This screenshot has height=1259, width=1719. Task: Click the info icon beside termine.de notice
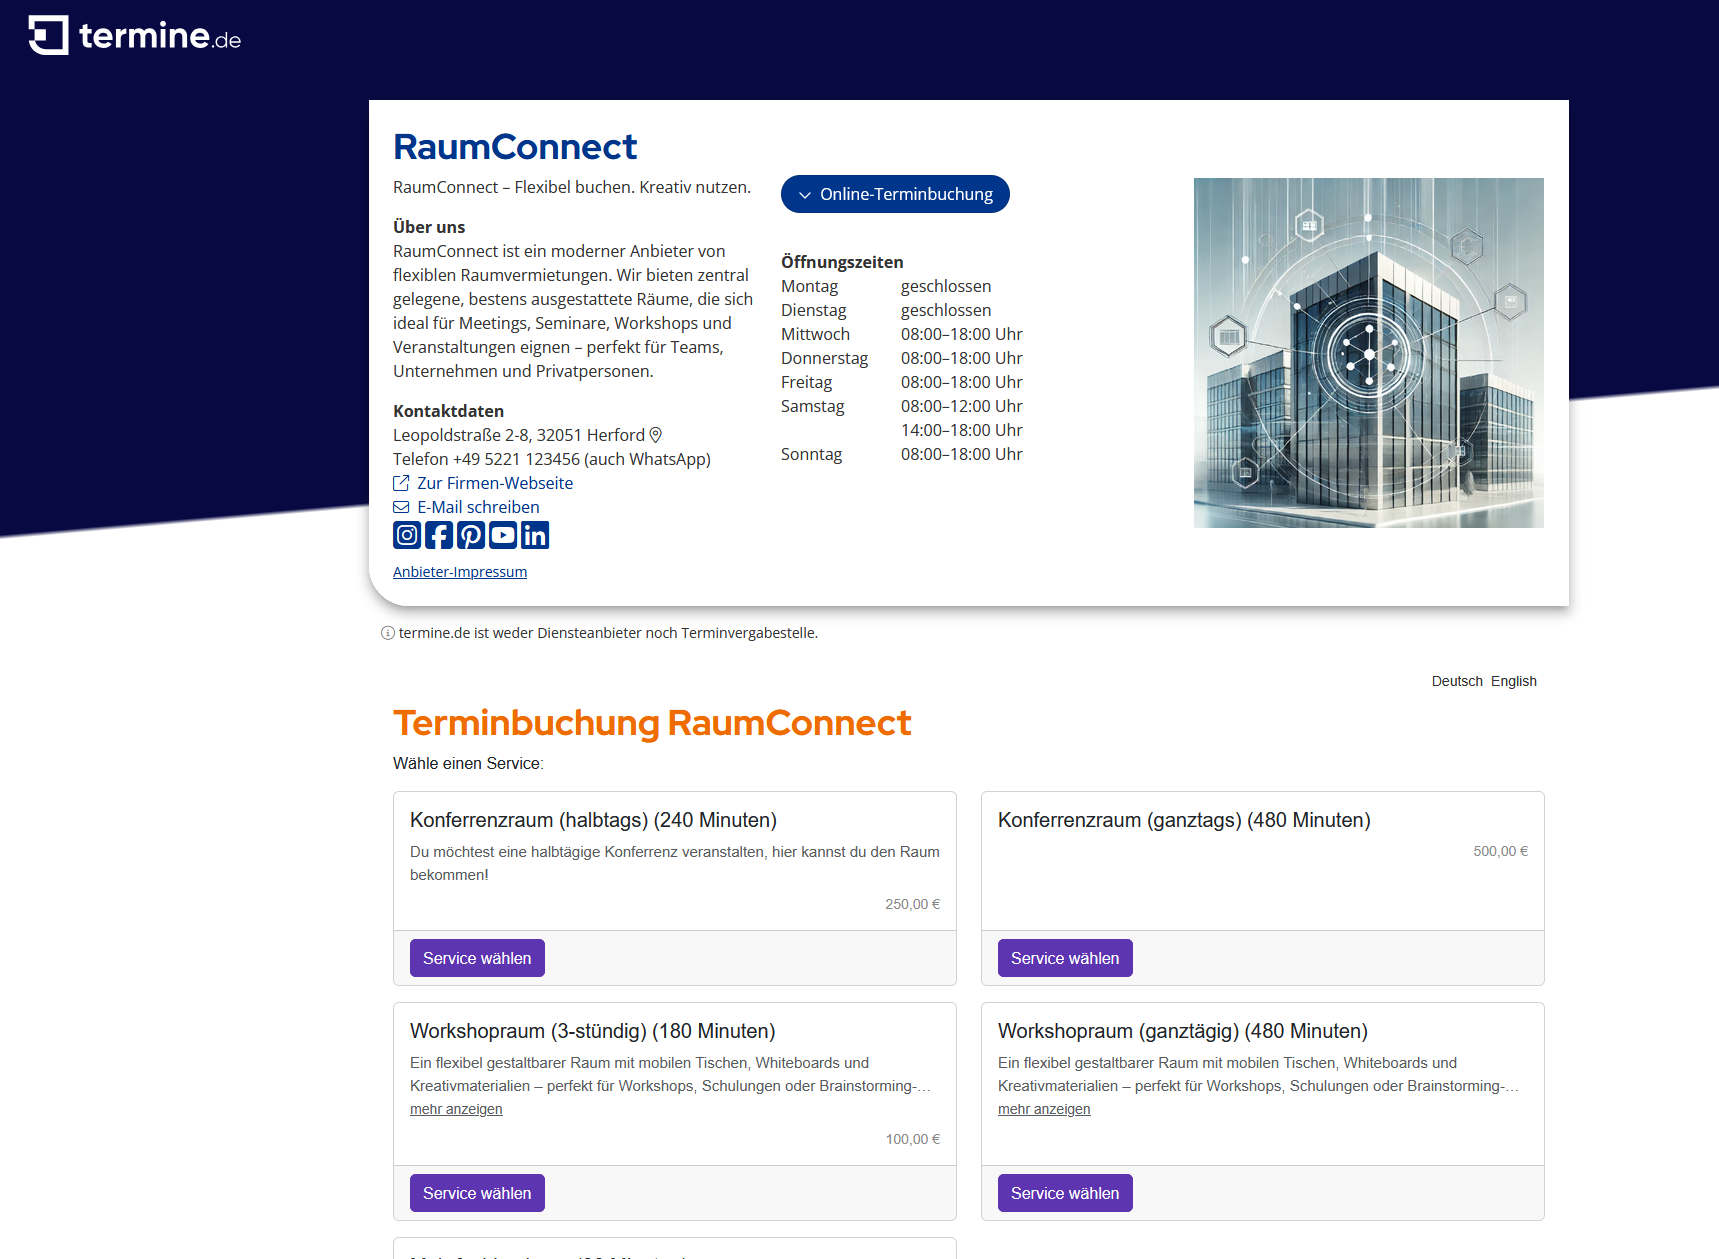pos(388,633)
